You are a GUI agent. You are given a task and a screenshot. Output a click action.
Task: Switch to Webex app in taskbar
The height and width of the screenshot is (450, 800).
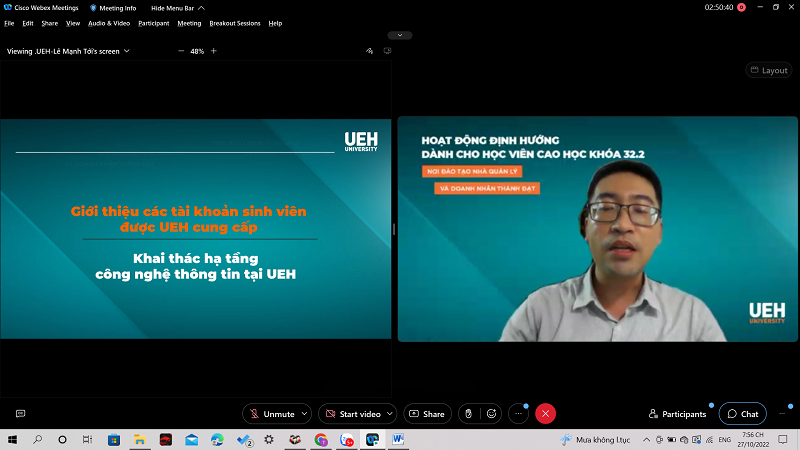372,439
